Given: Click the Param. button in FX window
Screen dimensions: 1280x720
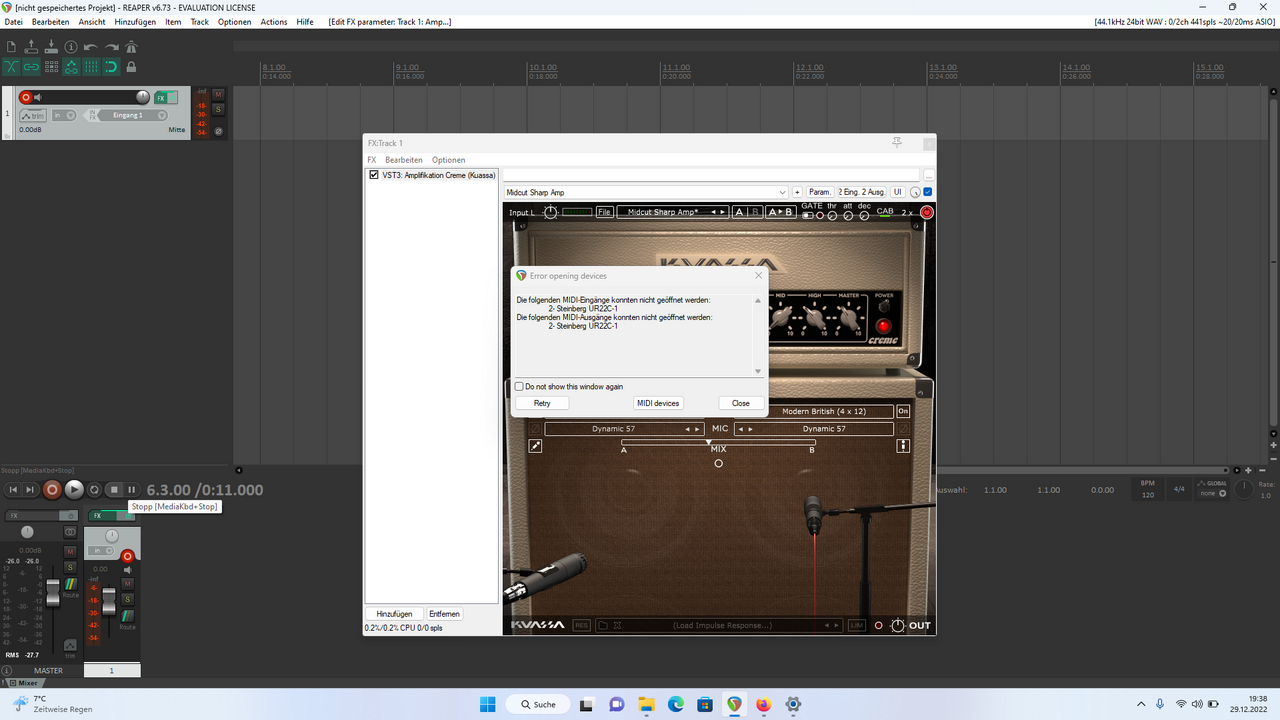Looking at the screenshot, I should tap(820, 192).
